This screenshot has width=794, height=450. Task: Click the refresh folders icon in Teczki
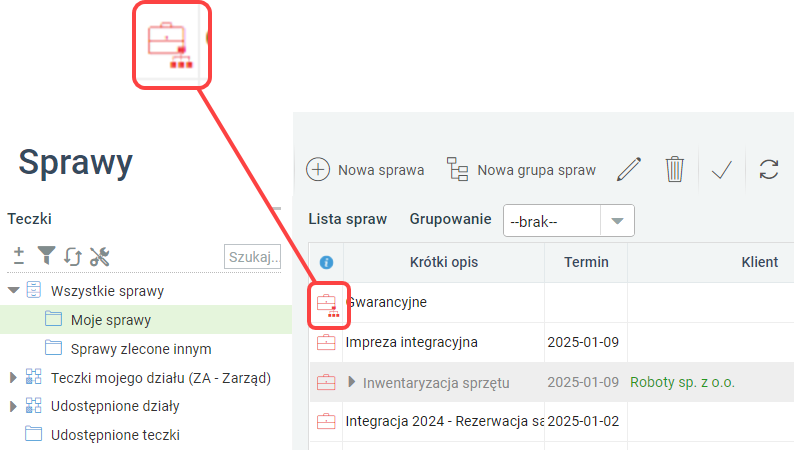point(73,256)
